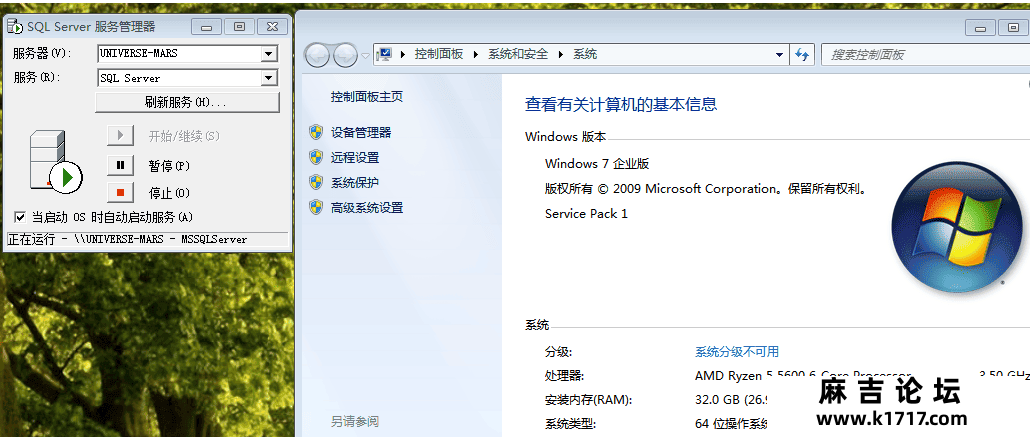Open System Protection link
The height and width of the screenshot is (437, 1030).
click(x=355, y=183)
